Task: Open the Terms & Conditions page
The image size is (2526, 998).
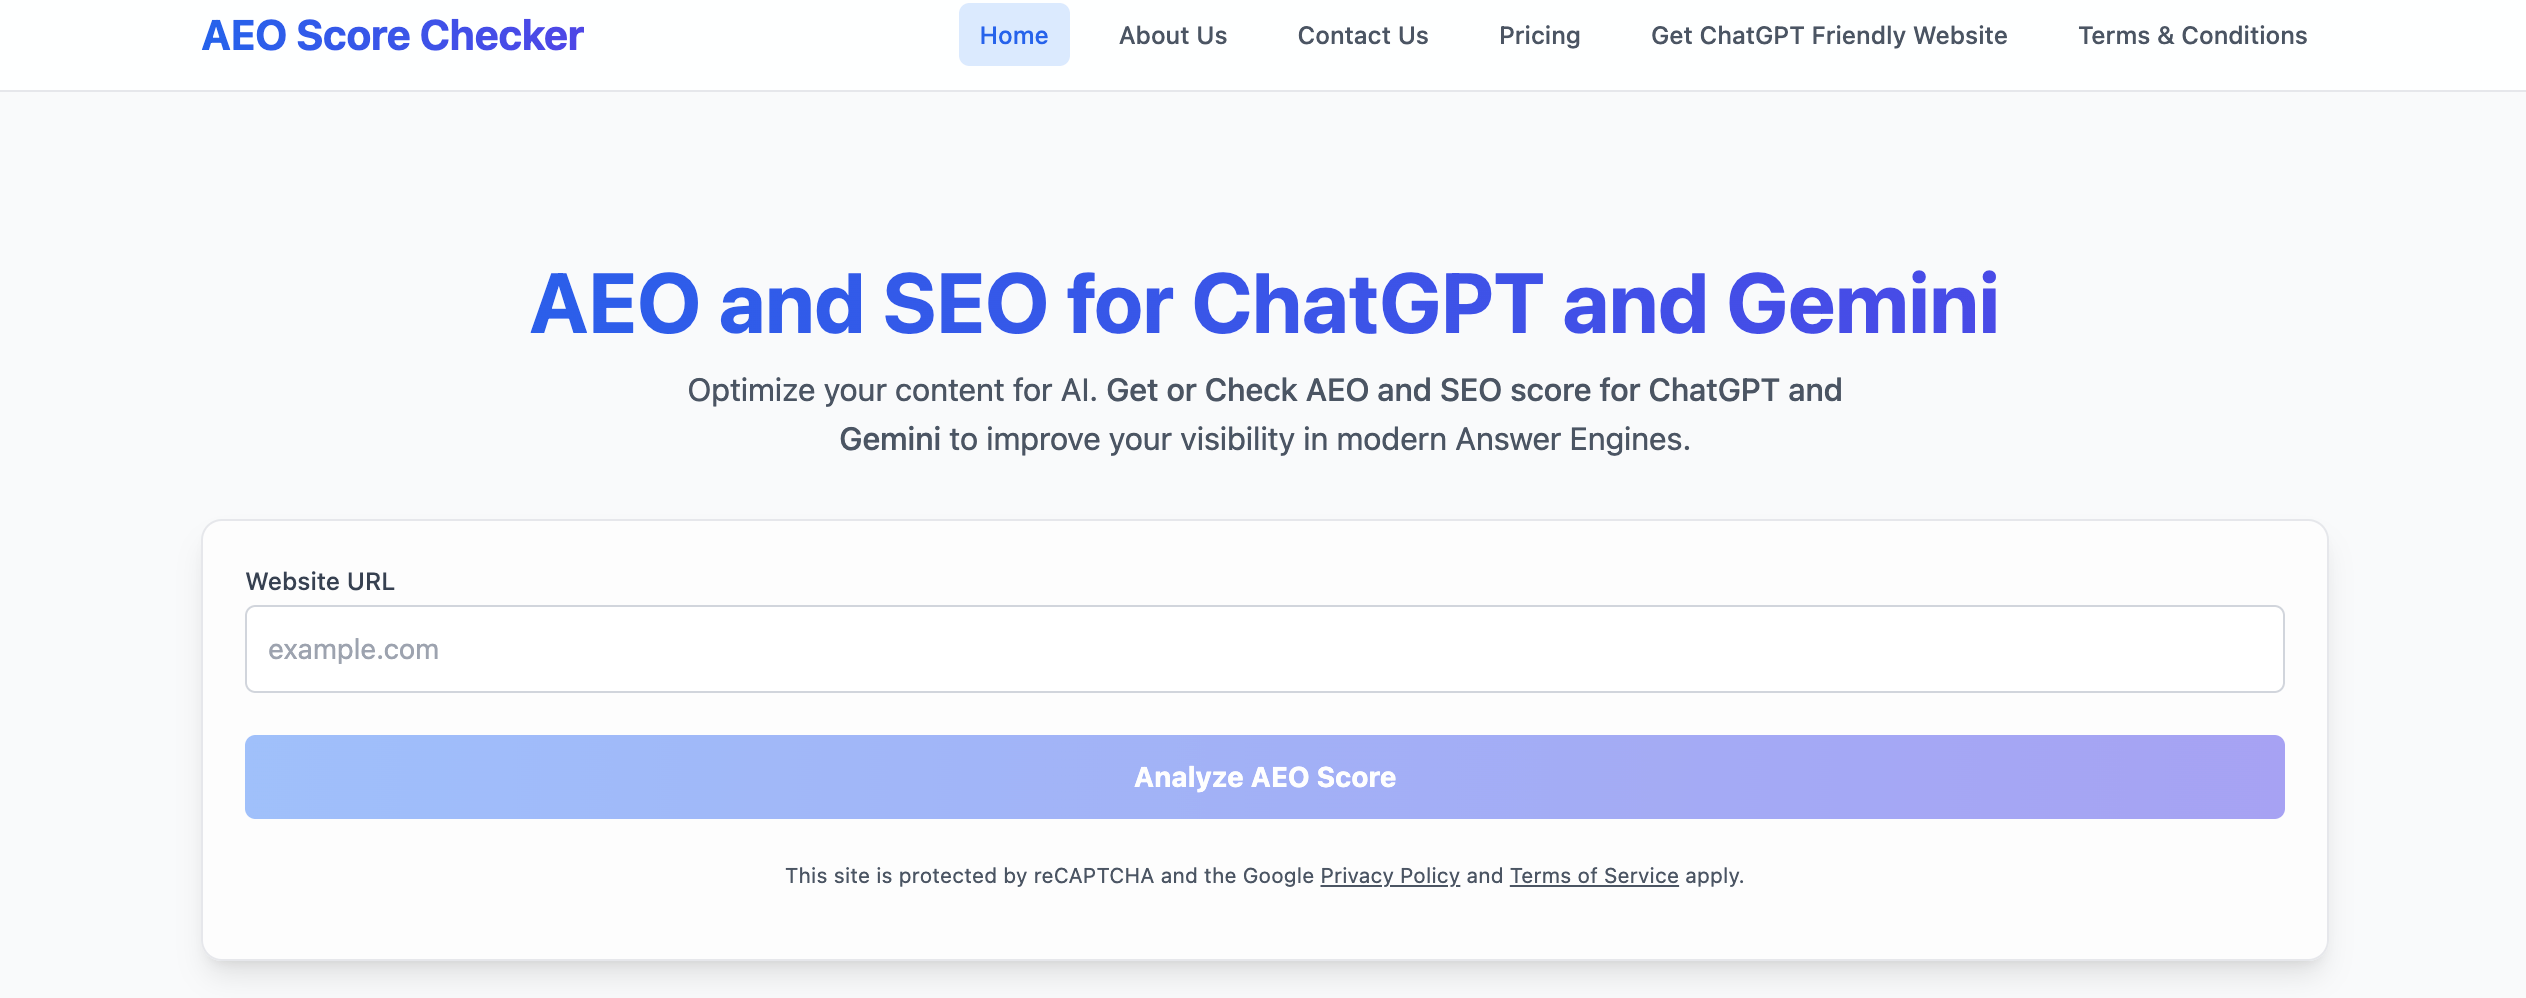Action: [2193, 35]
